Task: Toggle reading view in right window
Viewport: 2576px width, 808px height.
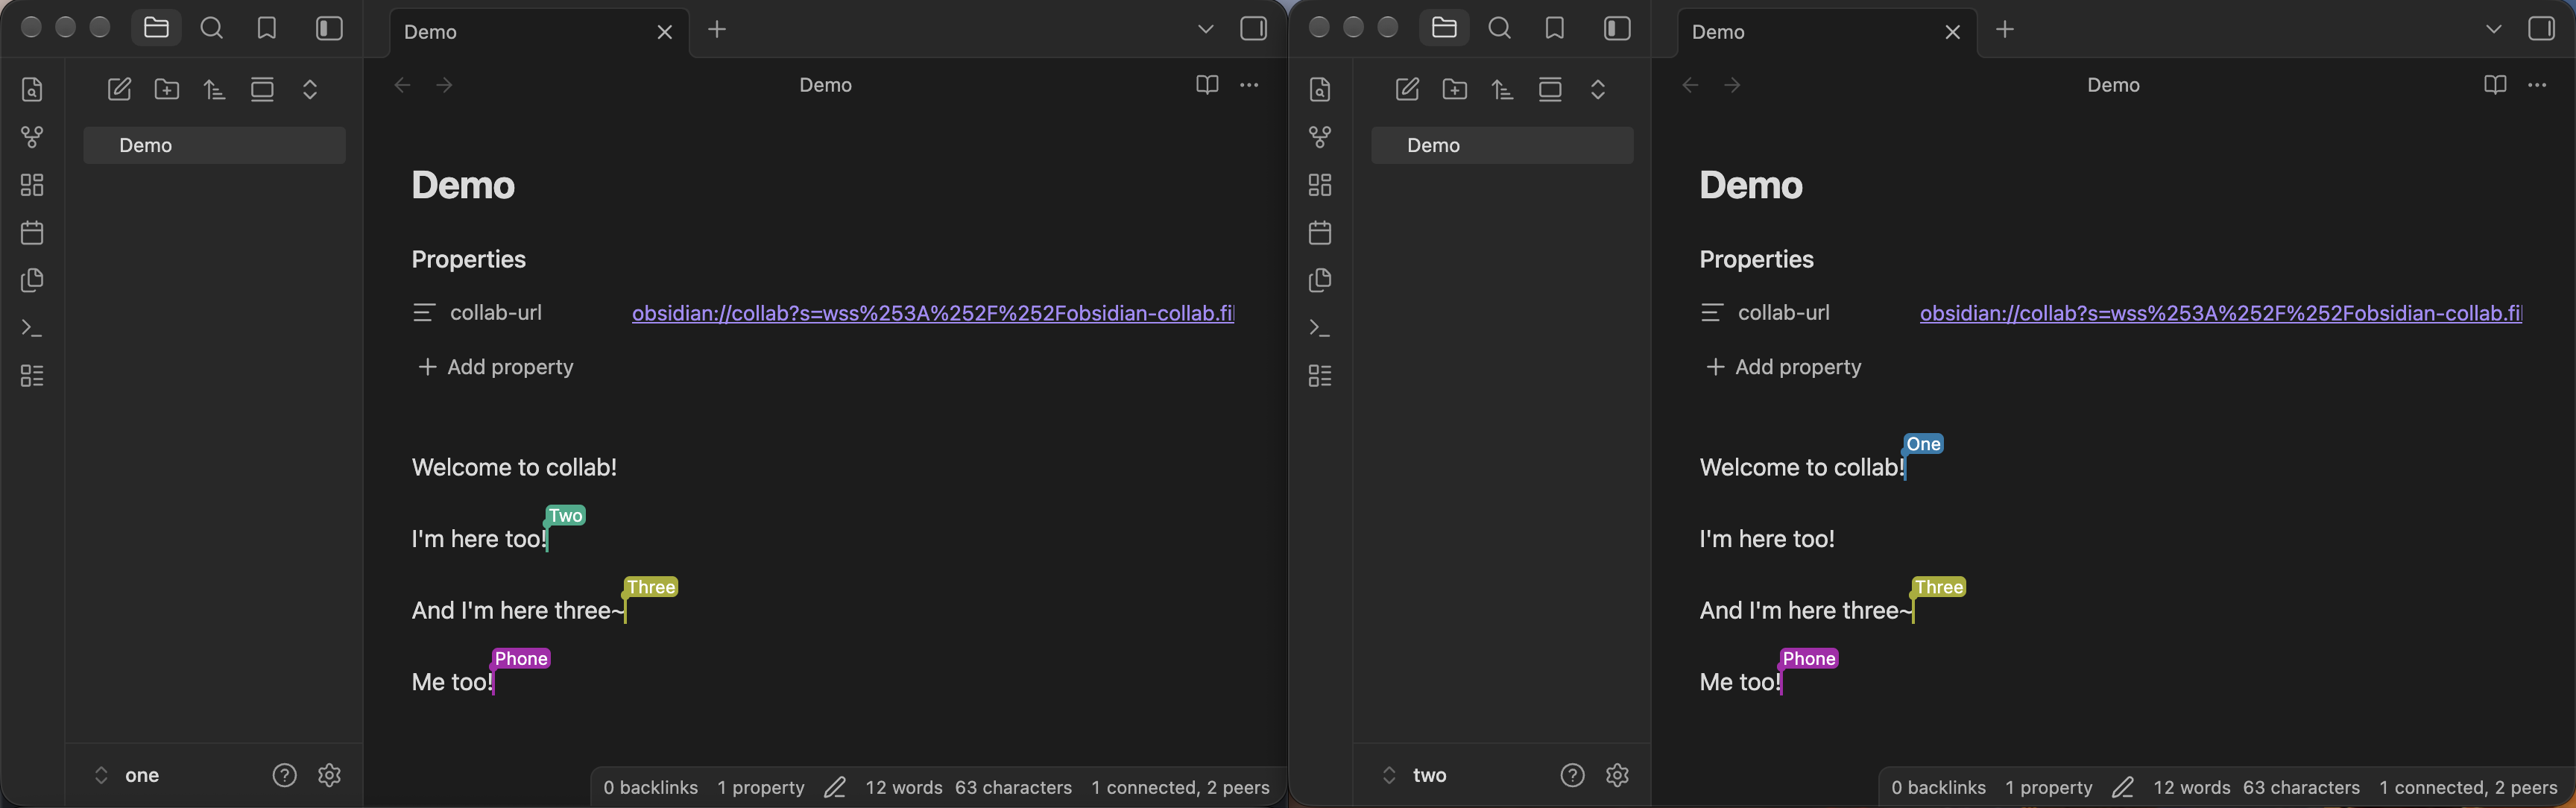Action: pyautogui.click(x=2495, y=85)
